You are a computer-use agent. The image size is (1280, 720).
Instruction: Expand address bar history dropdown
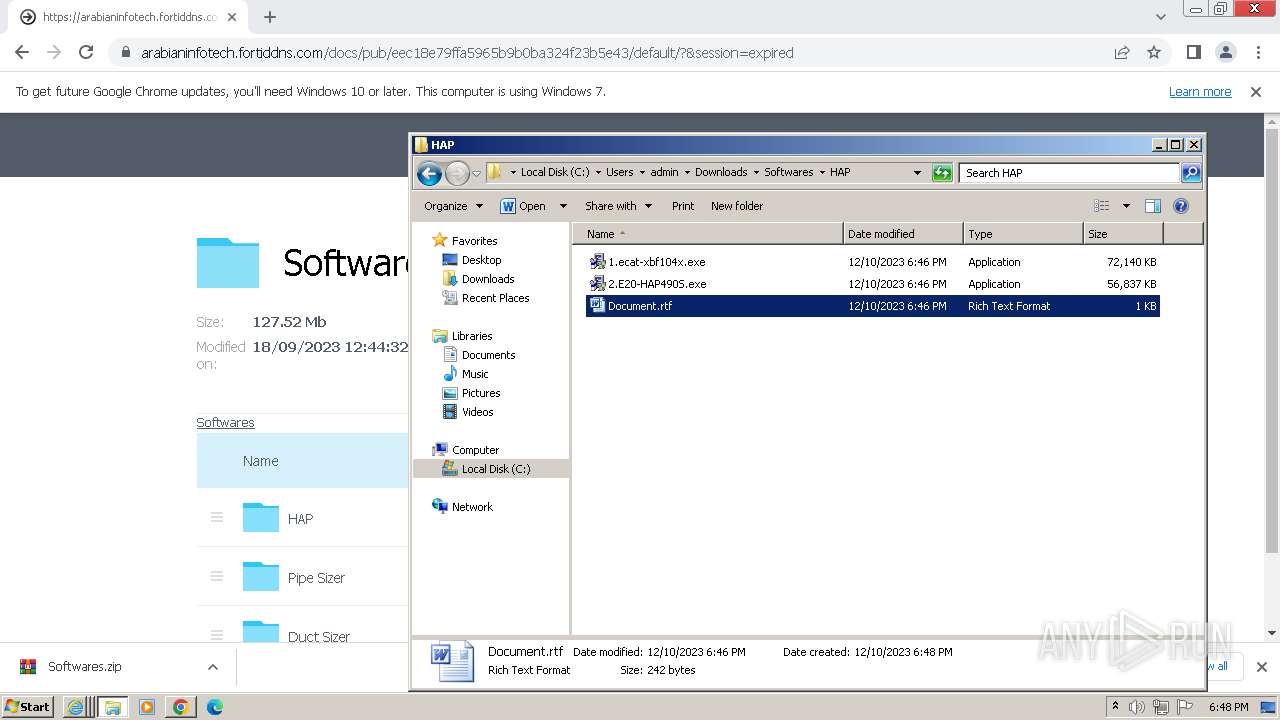[x=917, y=173]
